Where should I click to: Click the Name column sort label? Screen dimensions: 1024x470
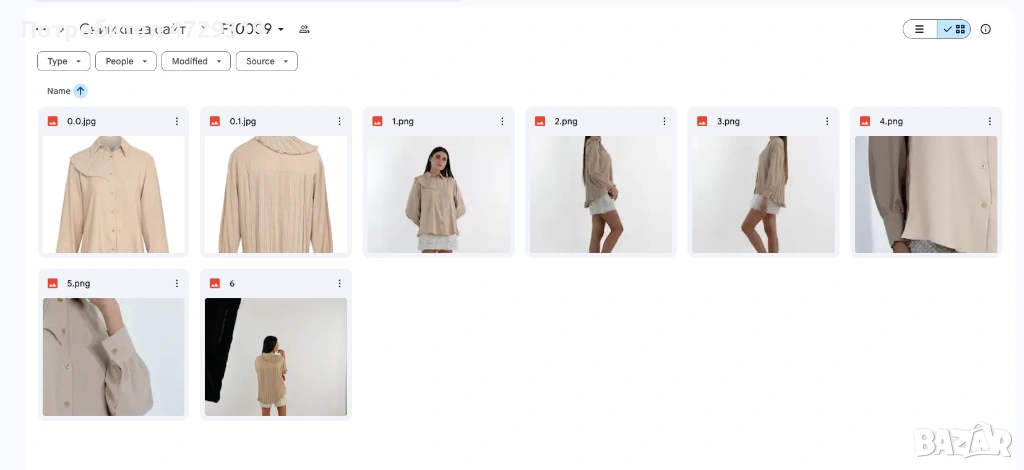point(58,91)
